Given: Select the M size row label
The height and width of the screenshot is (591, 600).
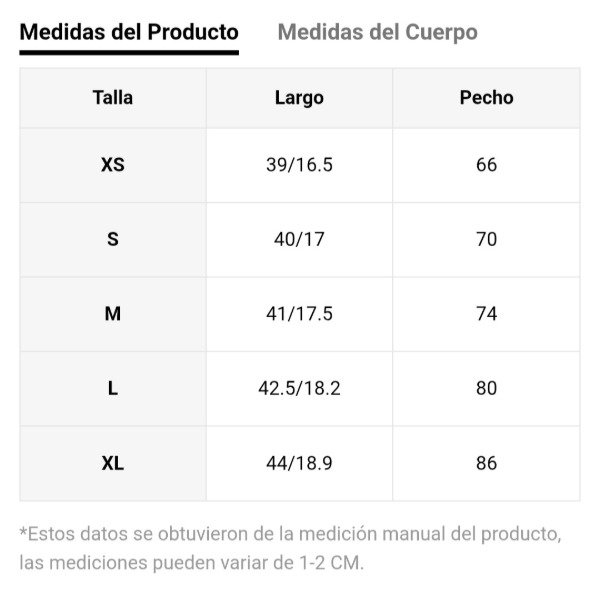Looking at the screenshot, I should pyautogui.click(x=113, y=314).
